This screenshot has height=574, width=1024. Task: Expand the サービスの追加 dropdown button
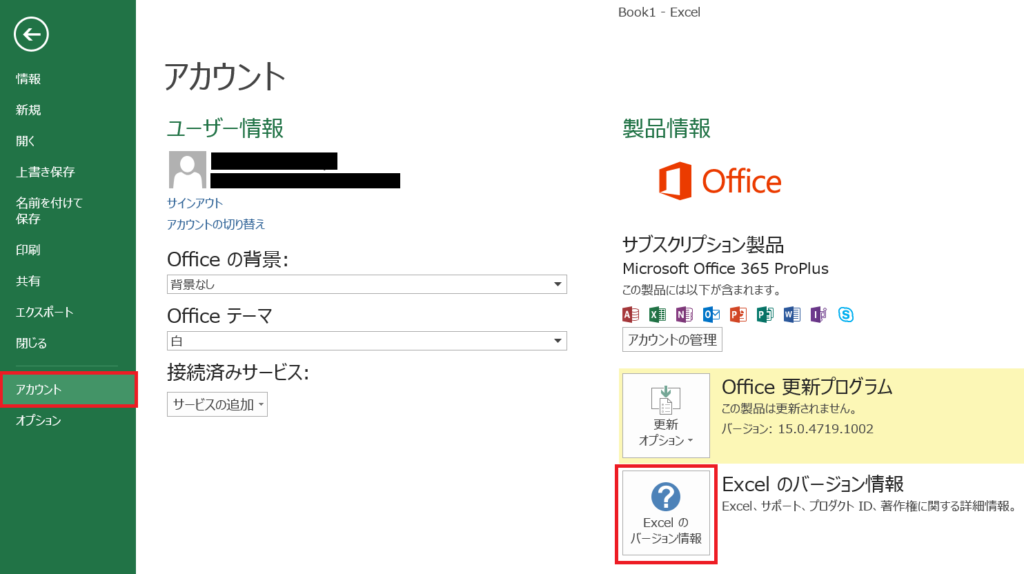tap(217, 405)
